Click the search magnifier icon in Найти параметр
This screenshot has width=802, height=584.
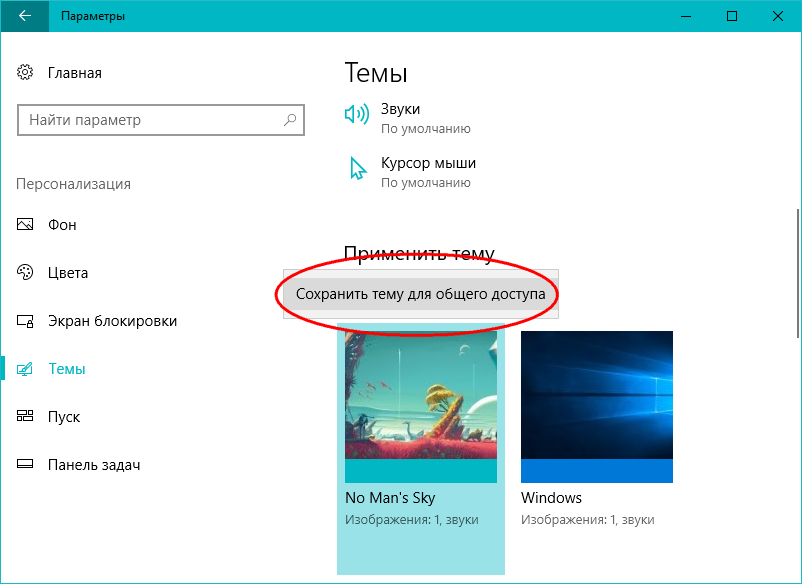pyautogui.click(x=290, y=120)
